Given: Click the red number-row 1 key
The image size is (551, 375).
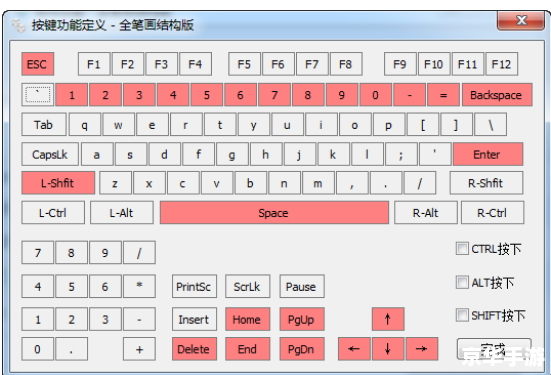Looking at the screenshot, I should [x=71, y=95].
